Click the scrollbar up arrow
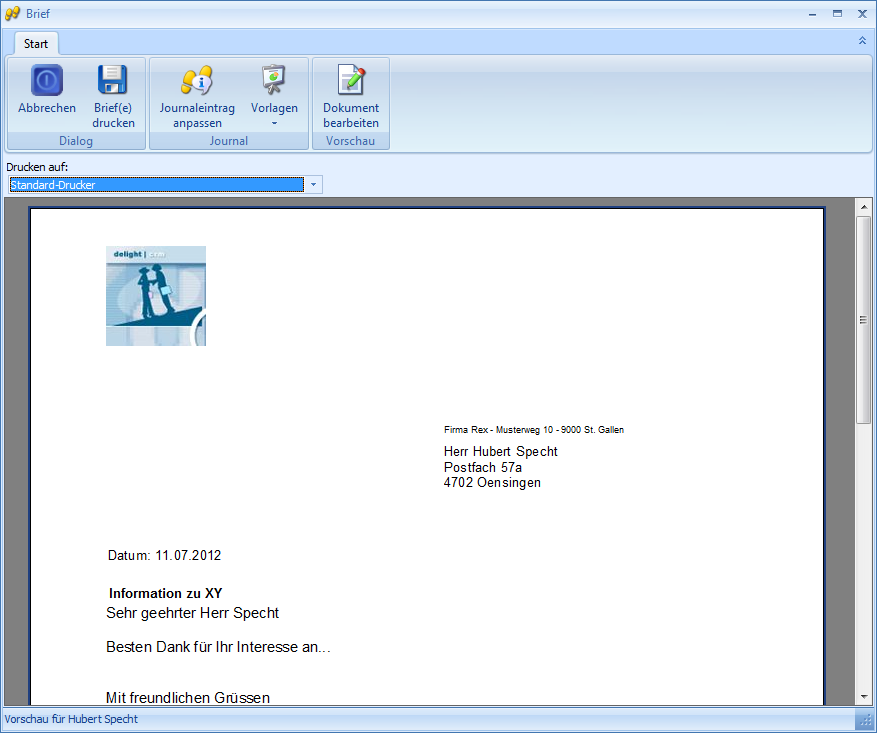The image size is (877, 733). click(x=862, y=207)
